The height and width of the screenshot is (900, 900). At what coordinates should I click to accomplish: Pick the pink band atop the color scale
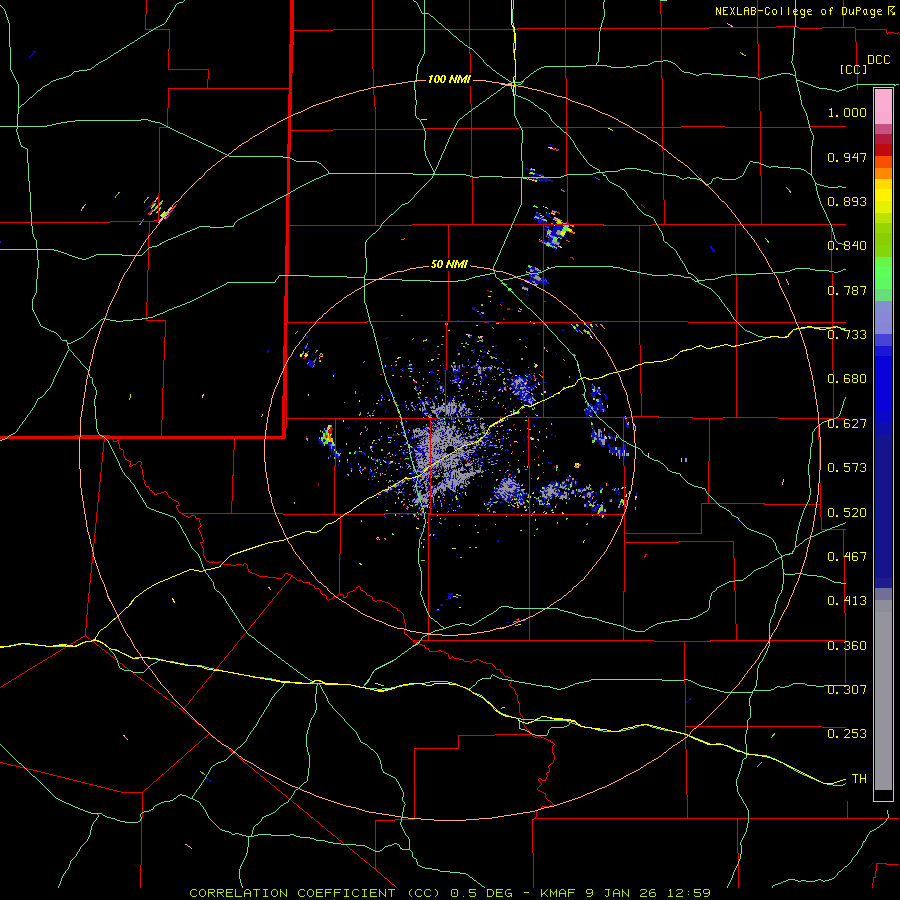click(x=883, y=106)
